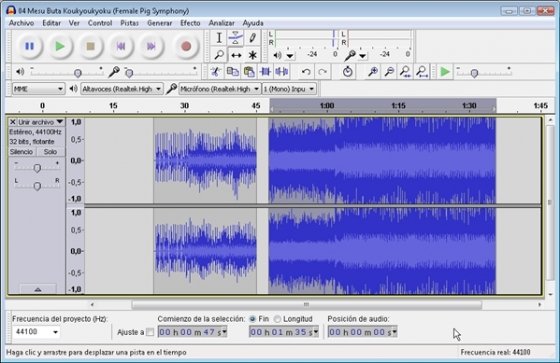The width and height of the screenshot is (560, 363).
Task: Click the selection start time field
Action: coord(192,332)
